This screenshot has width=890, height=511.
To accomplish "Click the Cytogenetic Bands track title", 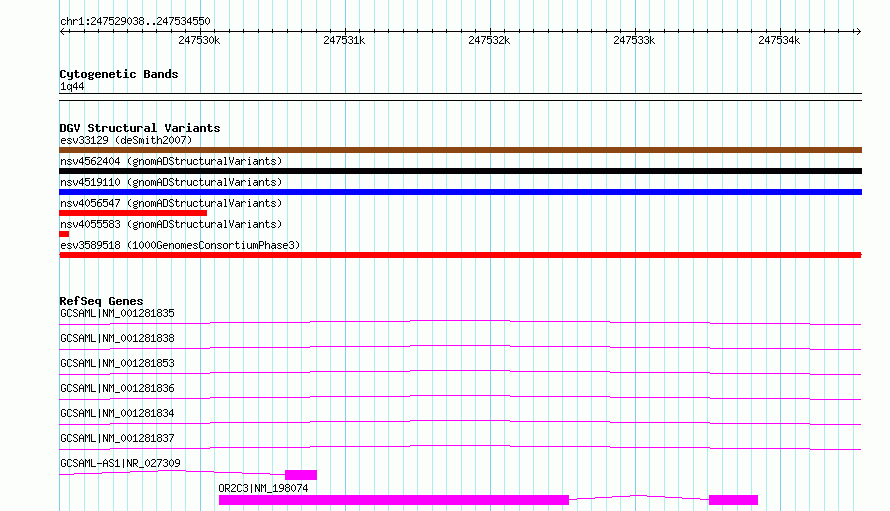I will pos(119,74).
